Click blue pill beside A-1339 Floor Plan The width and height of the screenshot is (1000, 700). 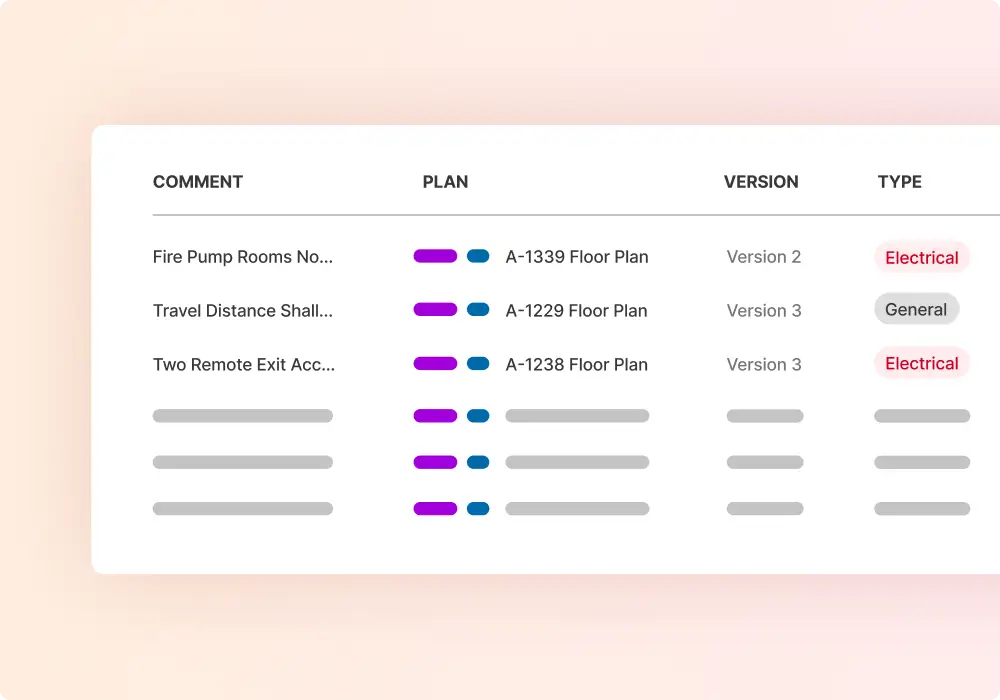click(478, 256)
